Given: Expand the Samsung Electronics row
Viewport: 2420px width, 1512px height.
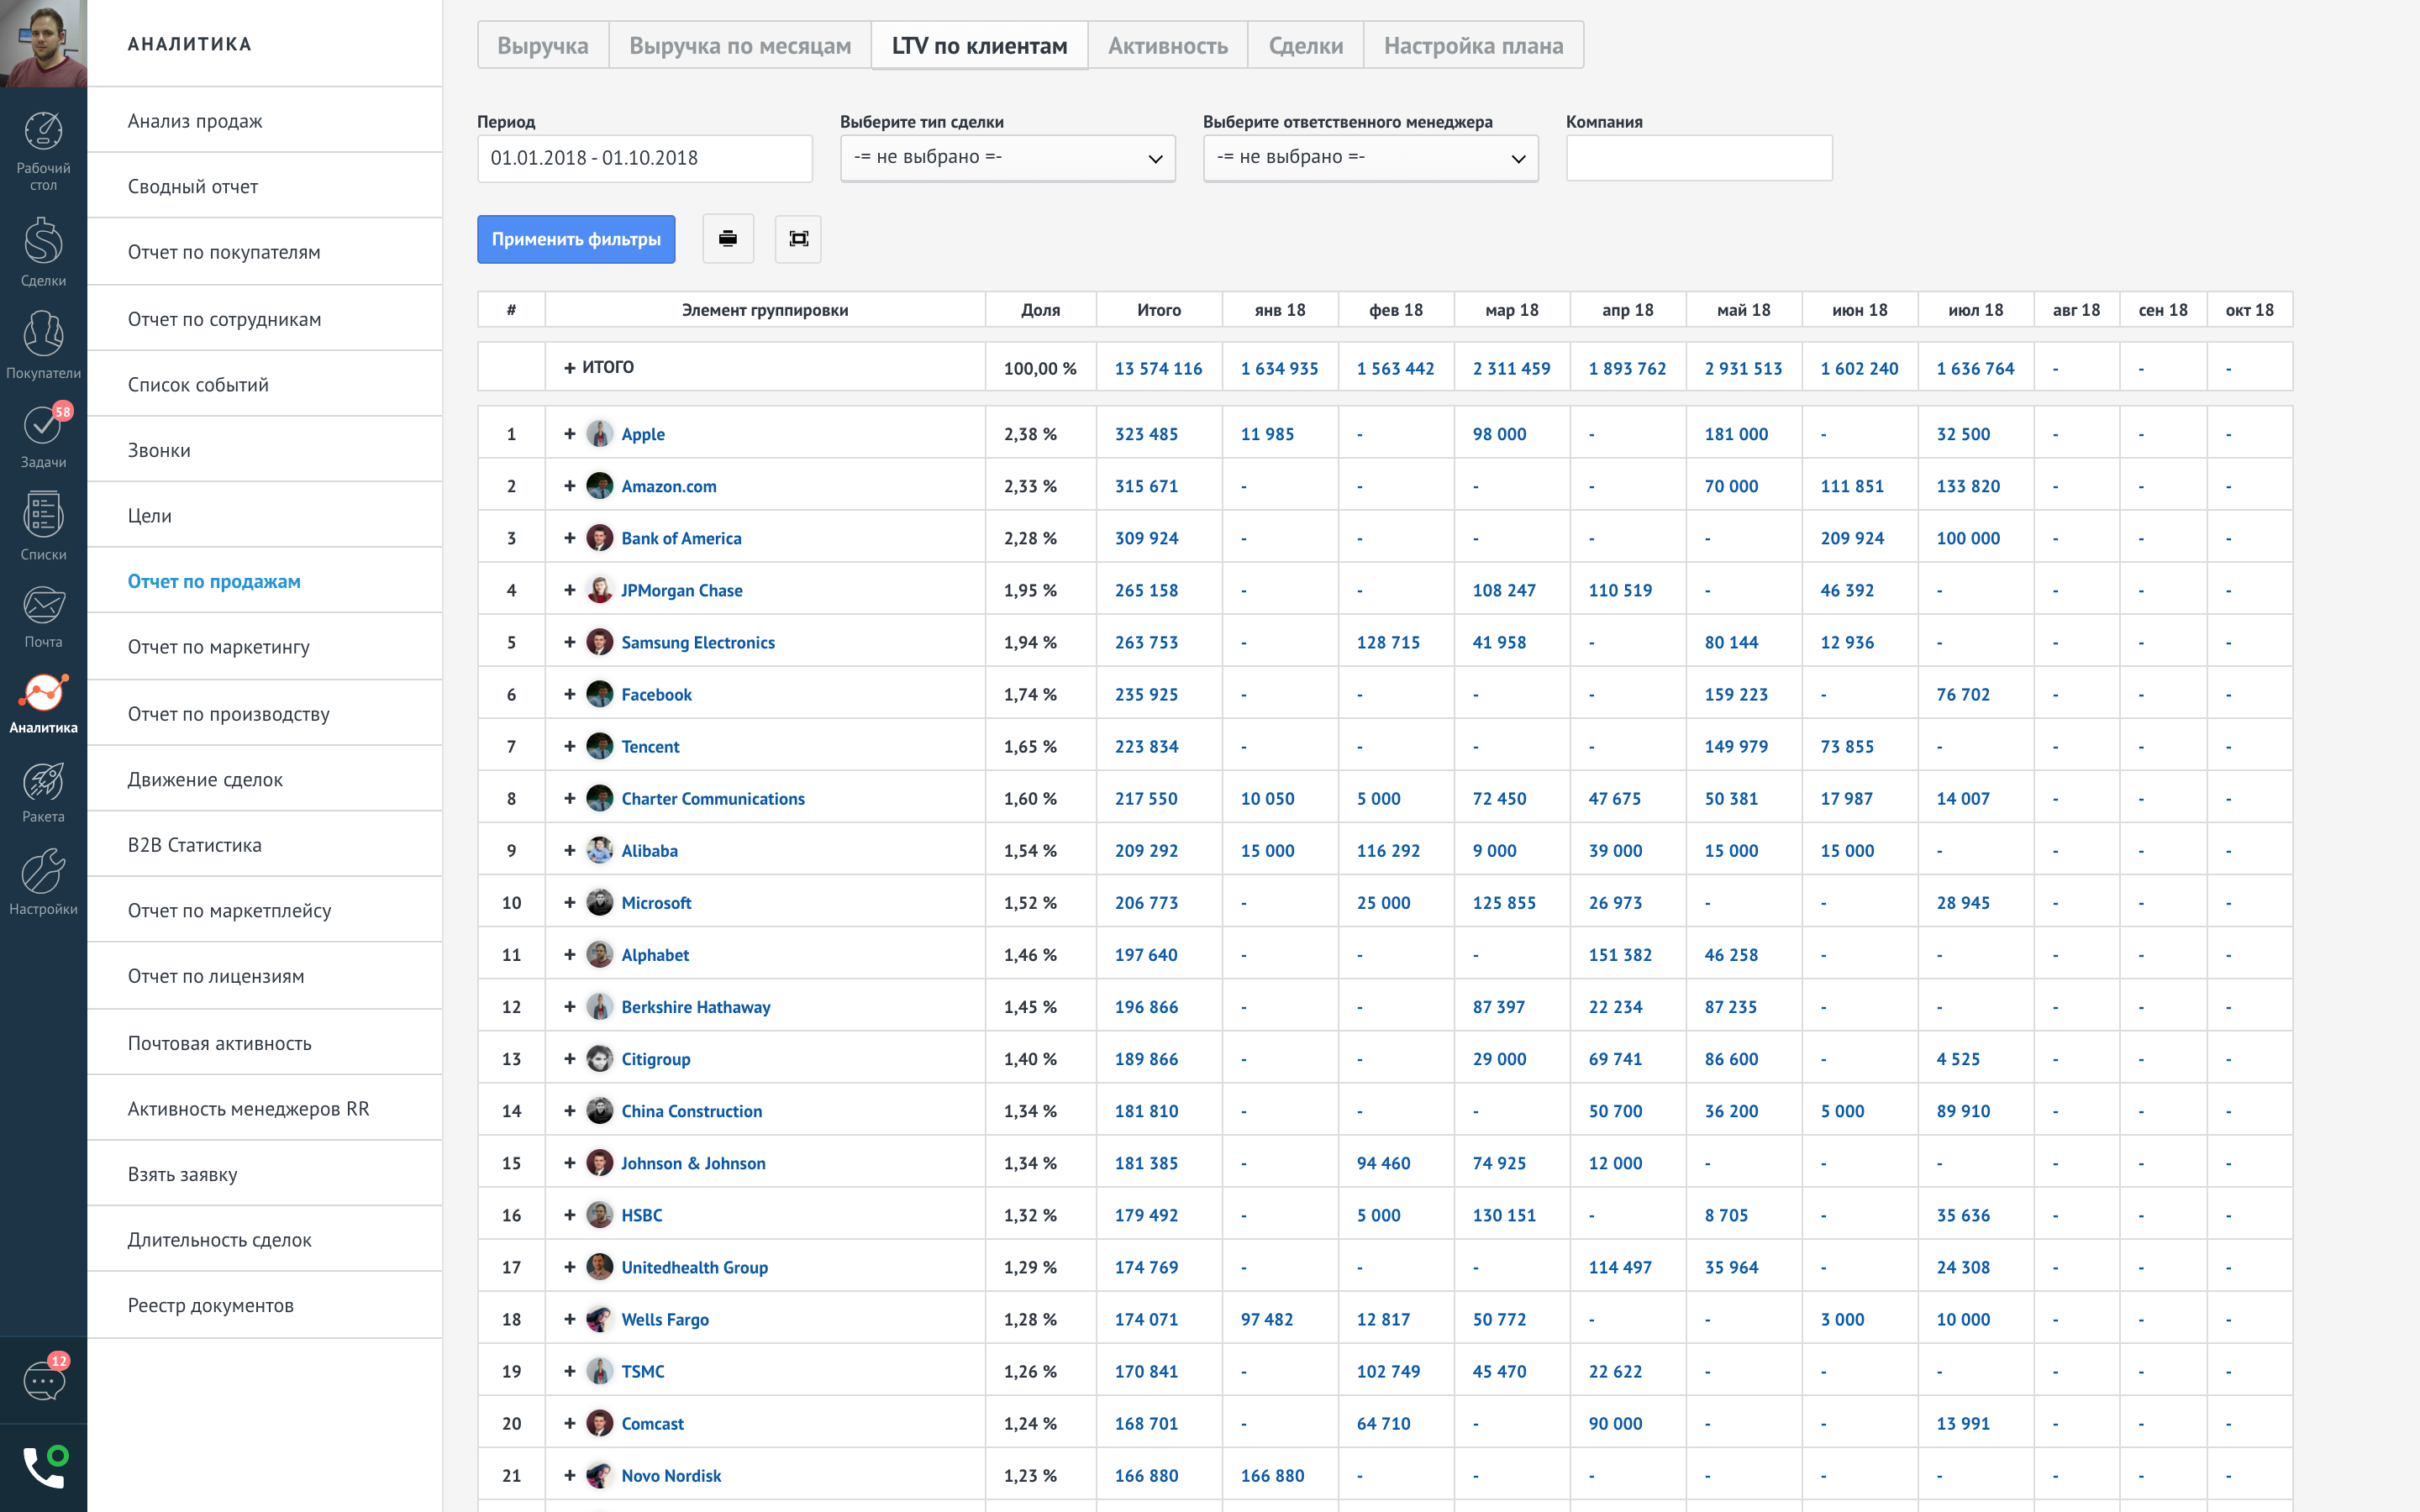Looking at the screenshot, I should [x=569, y=642].
